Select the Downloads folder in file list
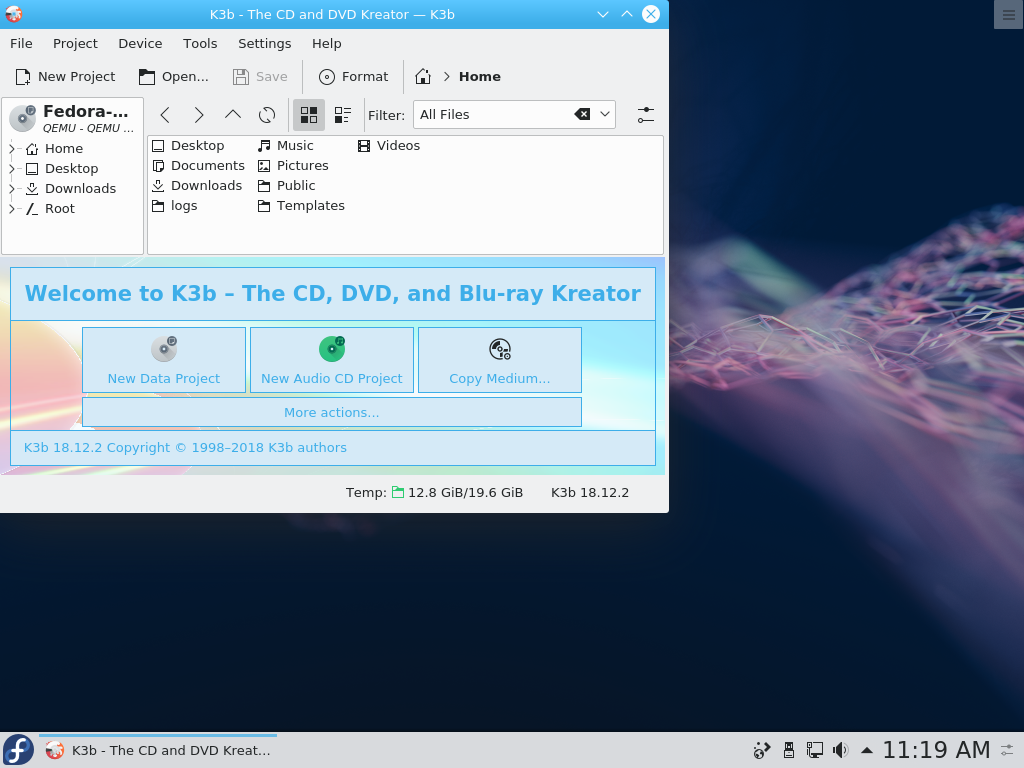 (197, 185)
